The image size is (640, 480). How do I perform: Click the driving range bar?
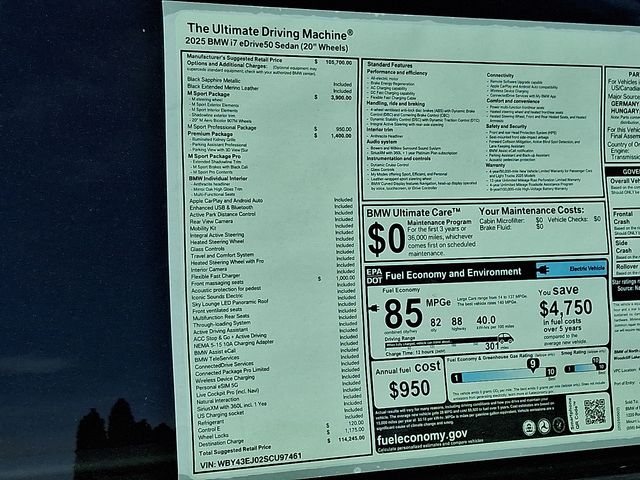[x=441, y=344]
